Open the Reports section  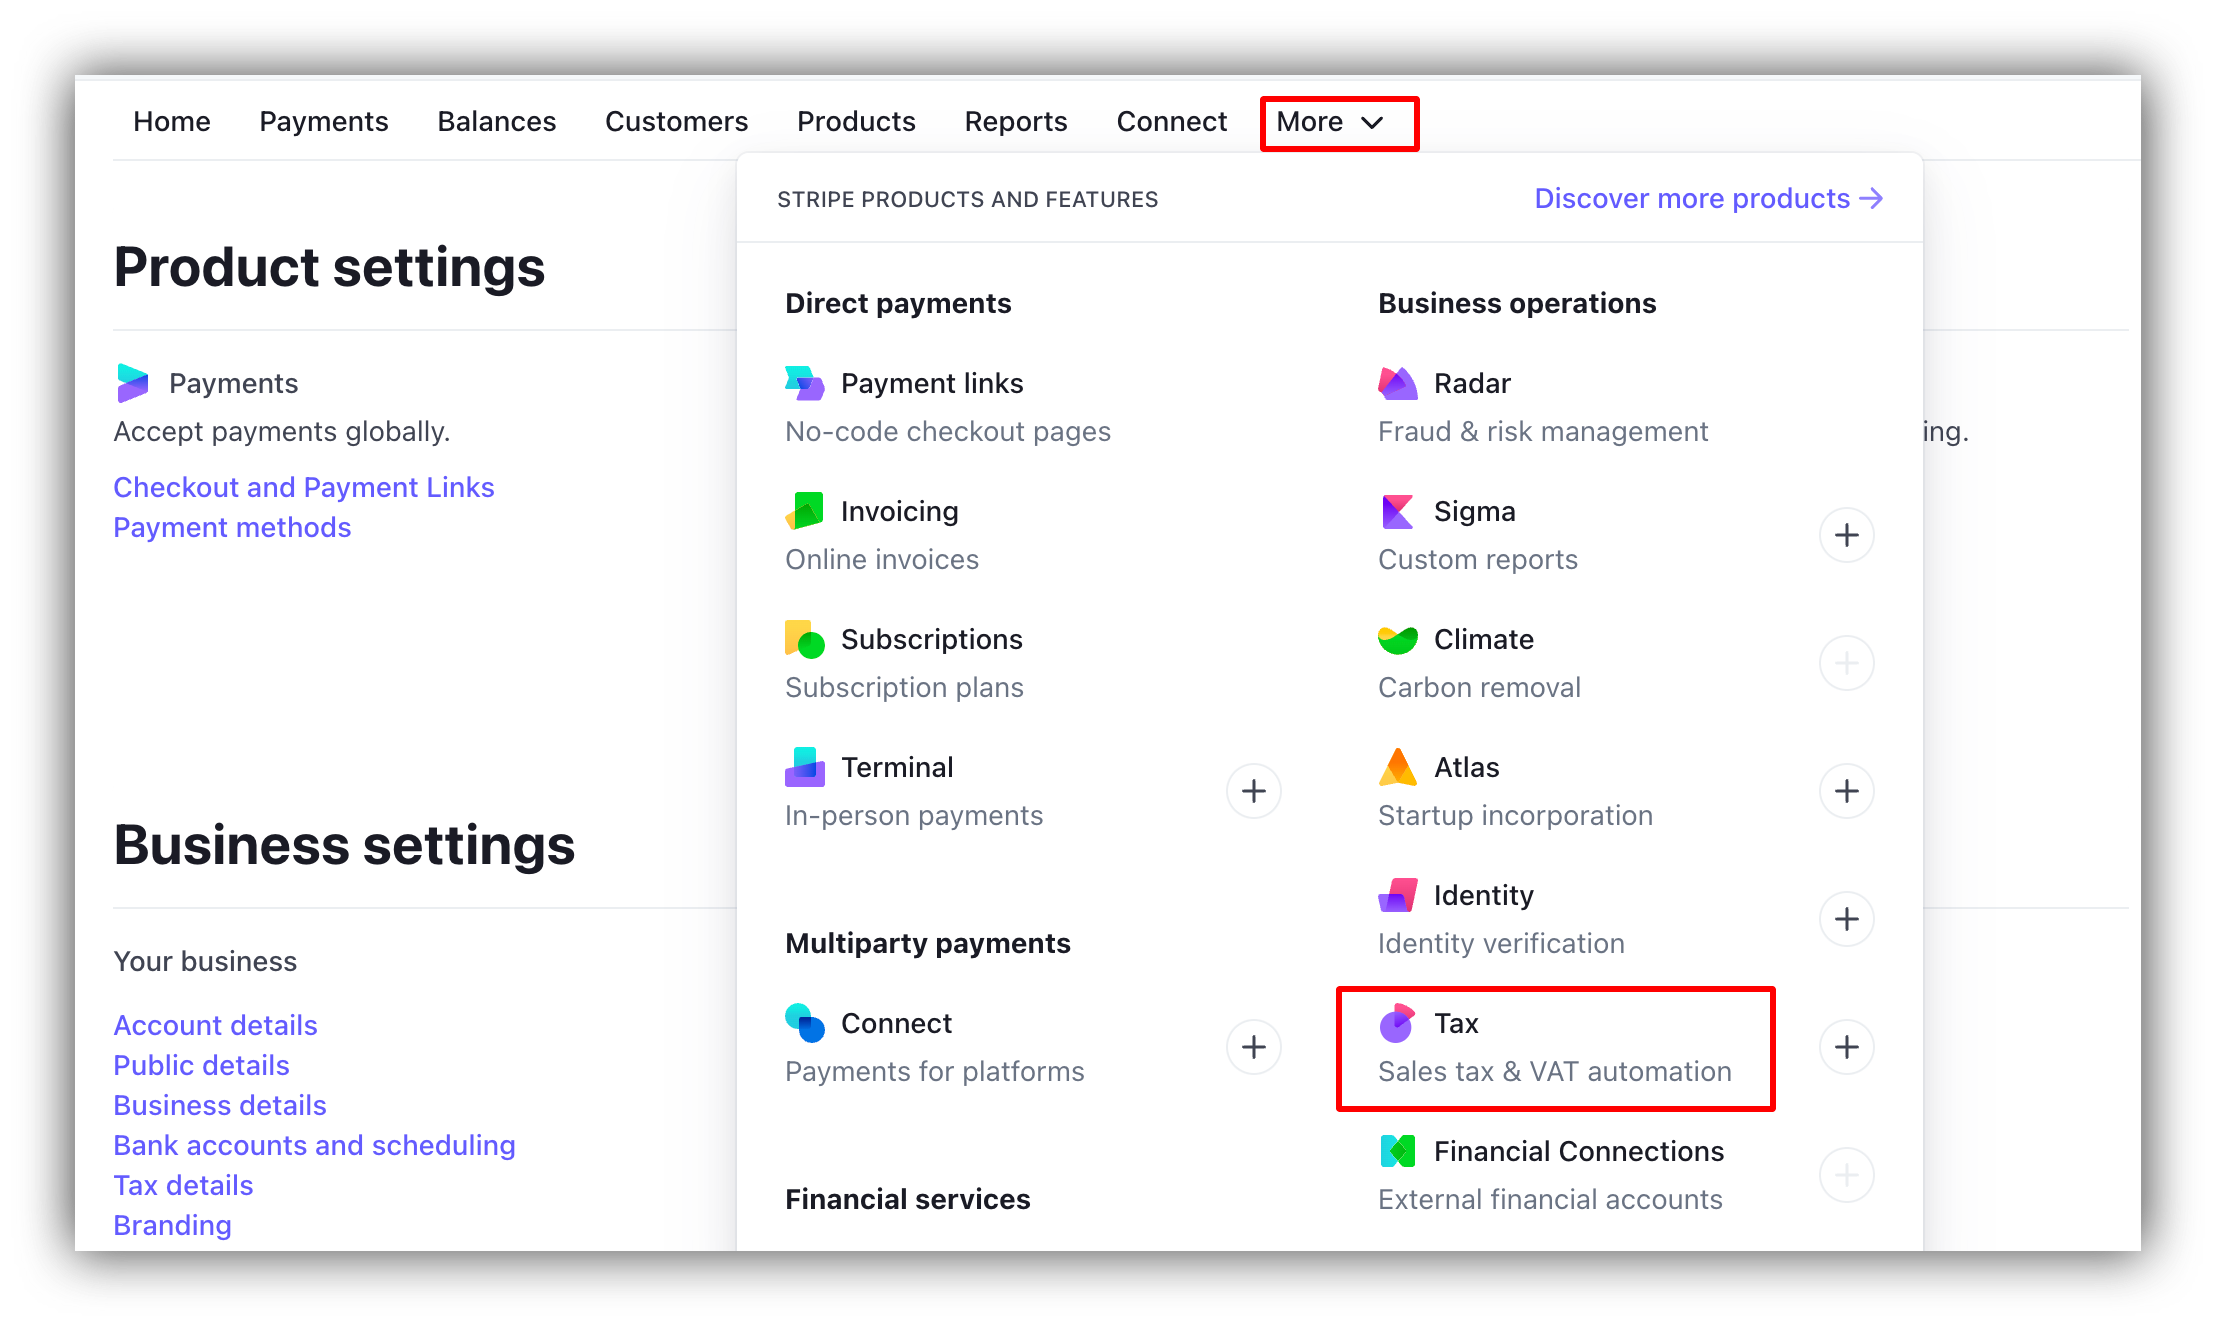pos(1015,121)
